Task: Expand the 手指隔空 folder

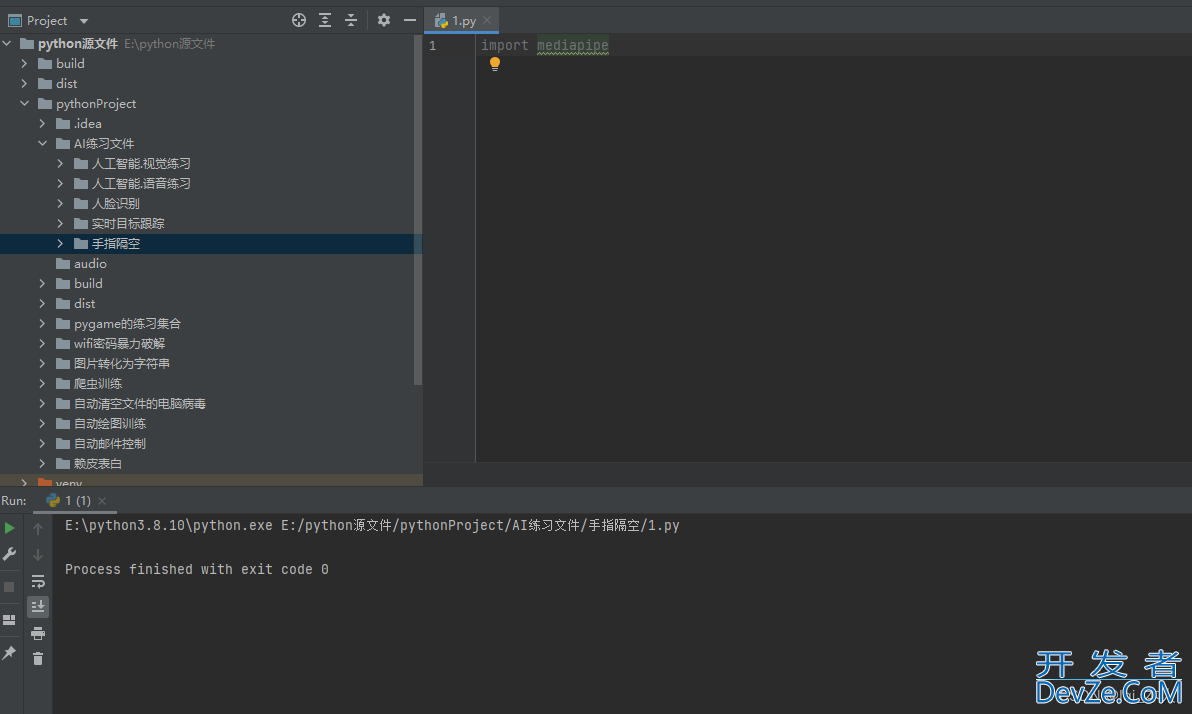Action: (61, 243)
